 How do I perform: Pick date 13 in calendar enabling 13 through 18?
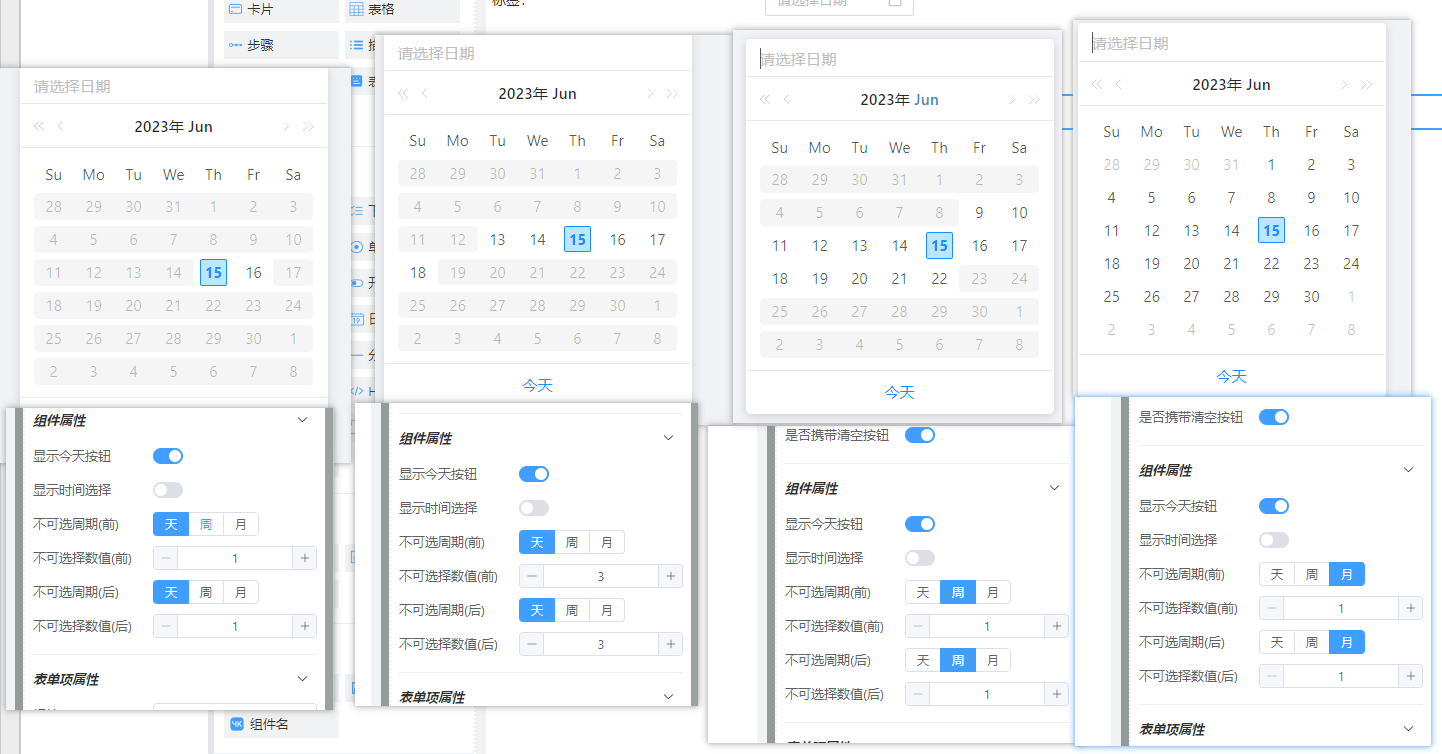[x=497, y=239]
